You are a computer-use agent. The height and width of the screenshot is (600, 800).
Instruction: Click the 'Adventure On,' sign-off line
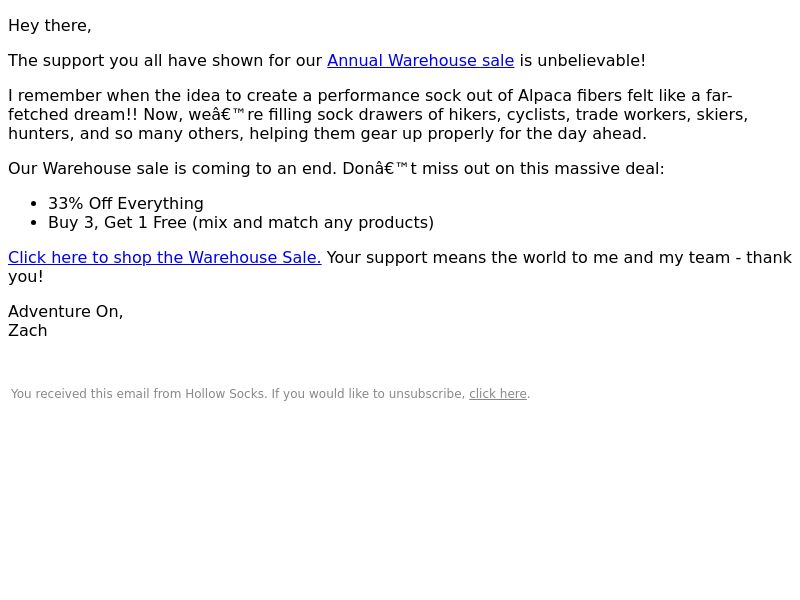point(65,312)
